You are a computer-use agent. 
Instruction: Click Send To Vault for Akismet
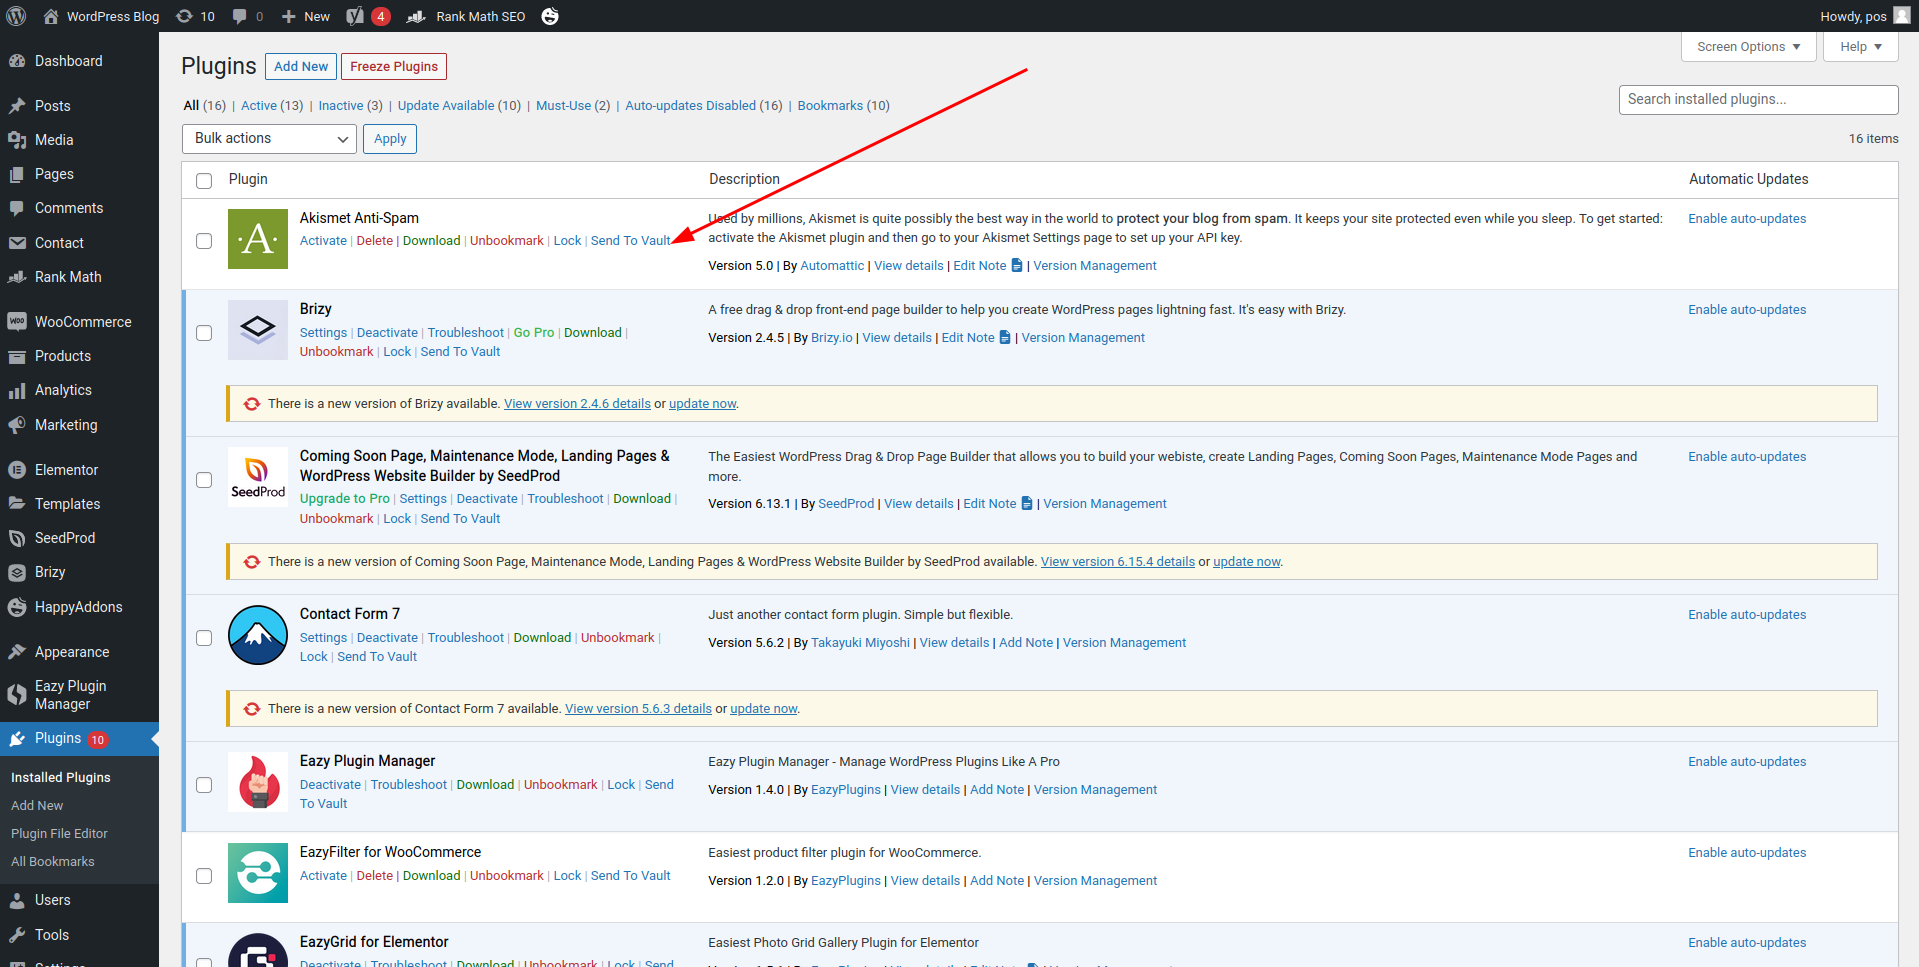[630, 241]
